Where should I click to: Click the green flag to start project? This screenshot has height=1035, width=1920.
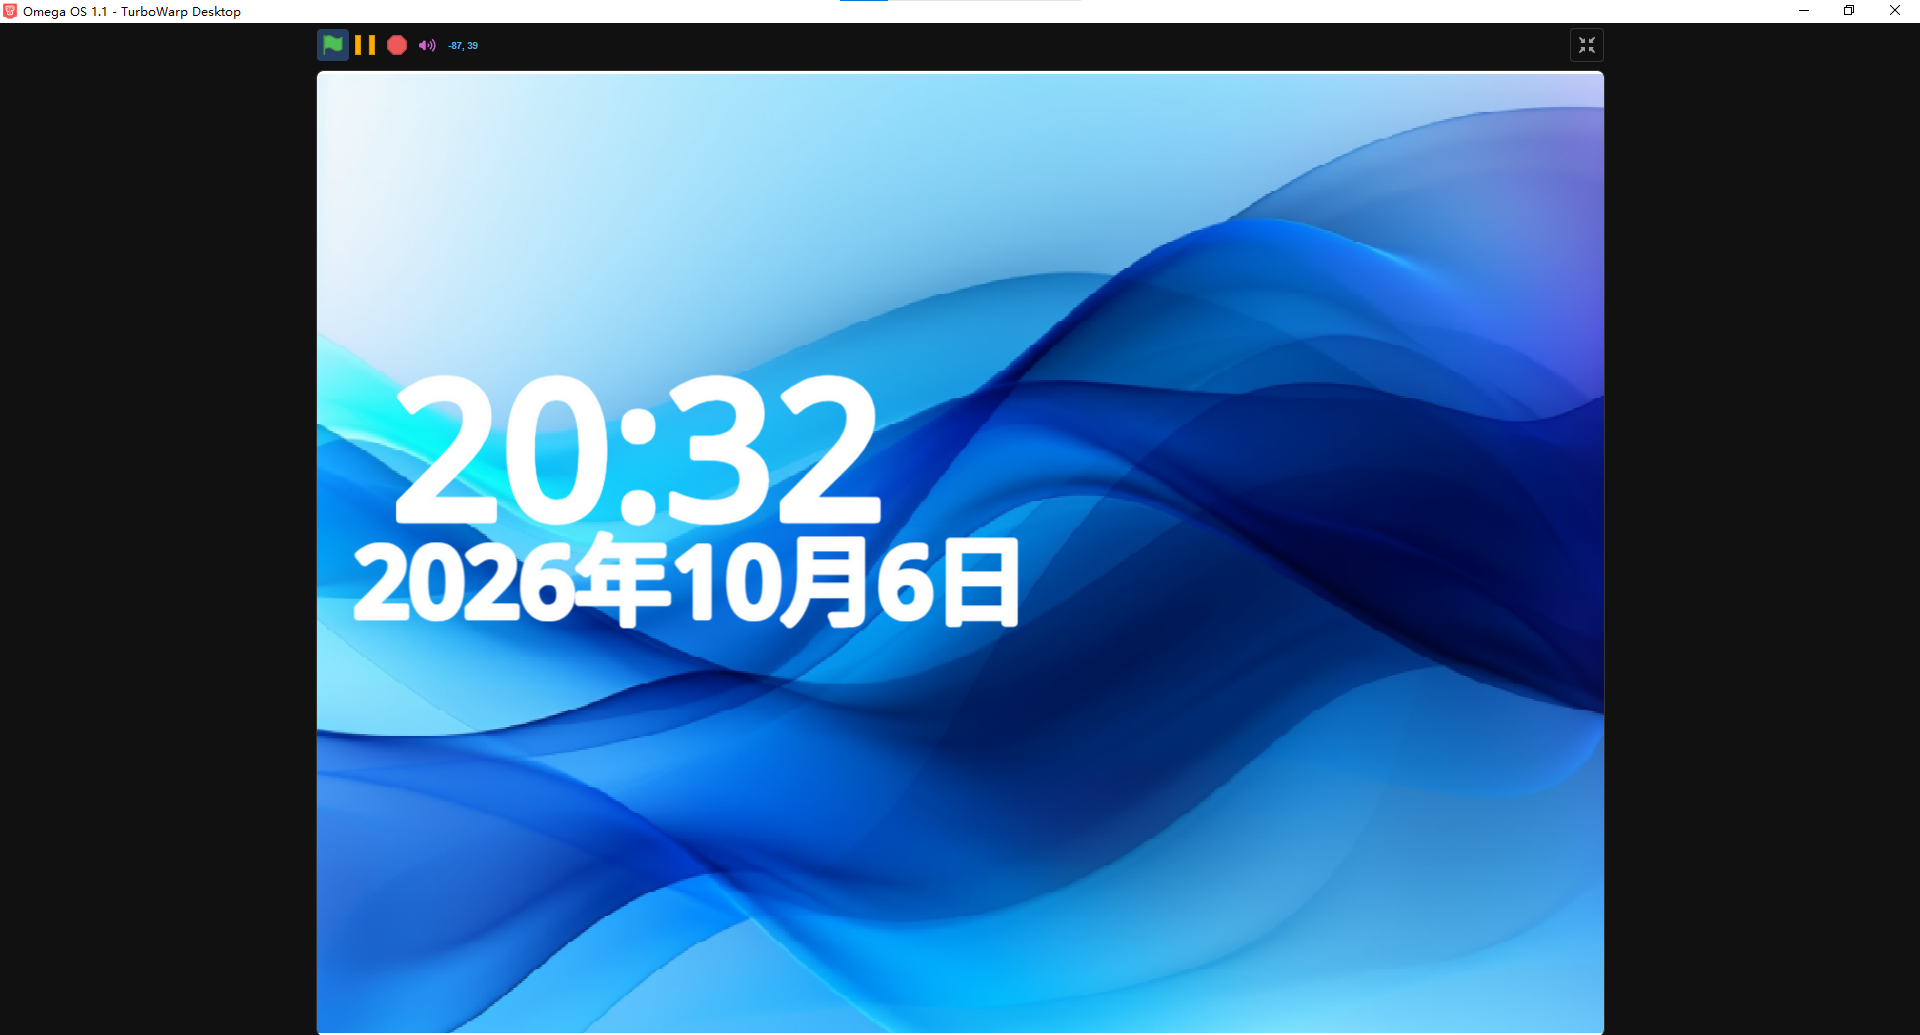(x=333, y=45)
